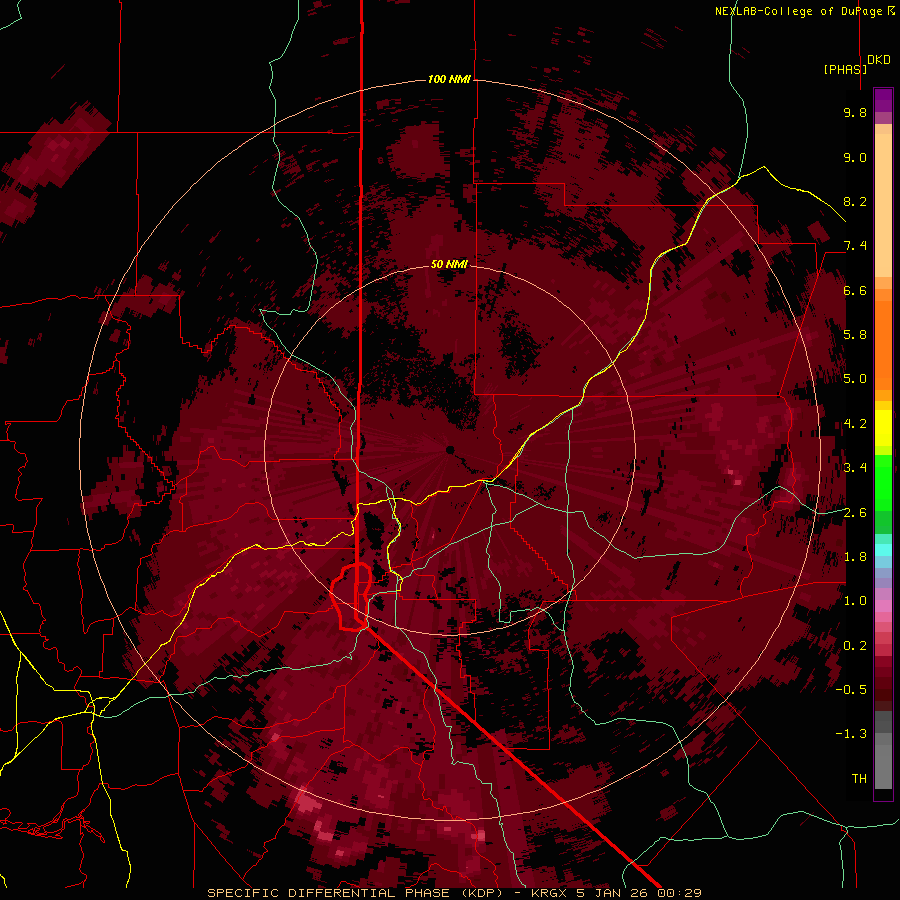Click the 4.2 scale value
The image size is (900, 900).
pyautogui.click(x=855, y=424)
